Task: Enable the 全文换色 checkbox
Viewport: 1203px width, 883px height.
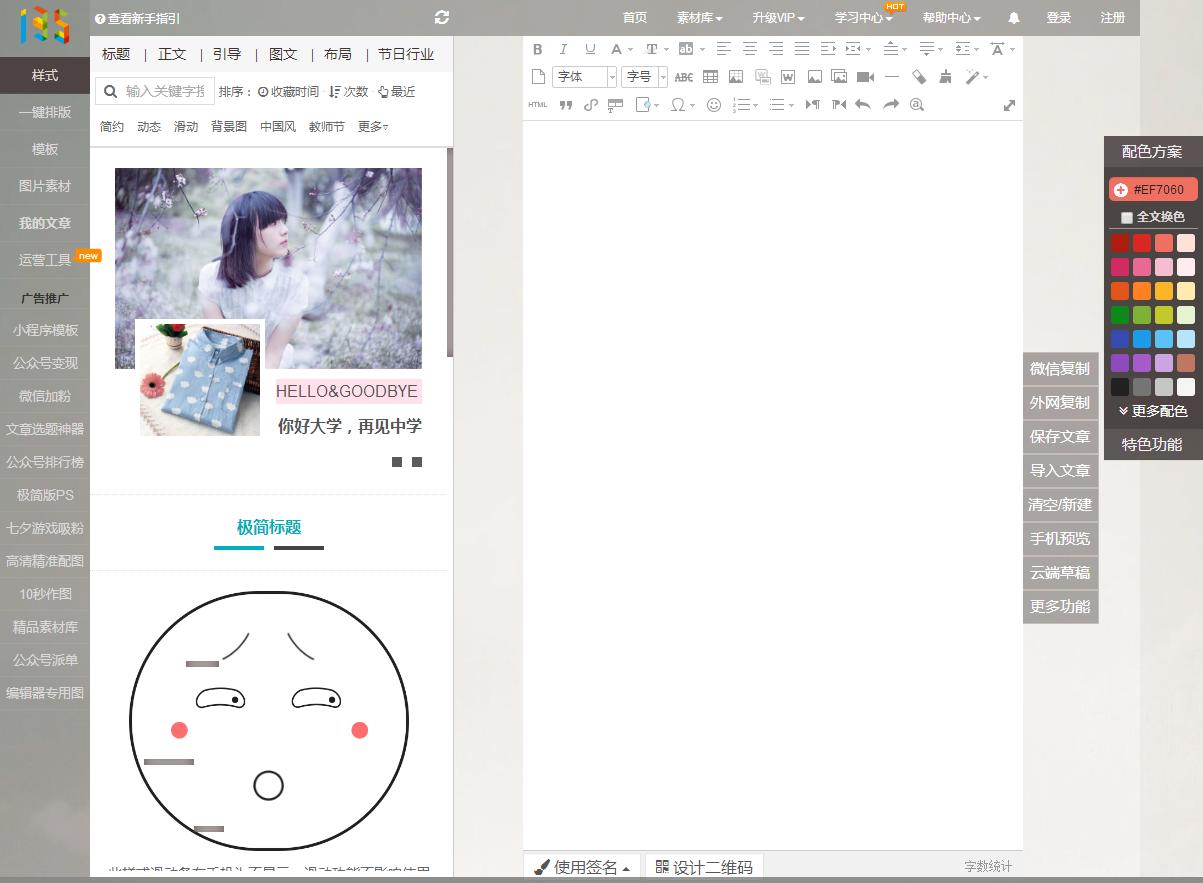Action: 1127,217
